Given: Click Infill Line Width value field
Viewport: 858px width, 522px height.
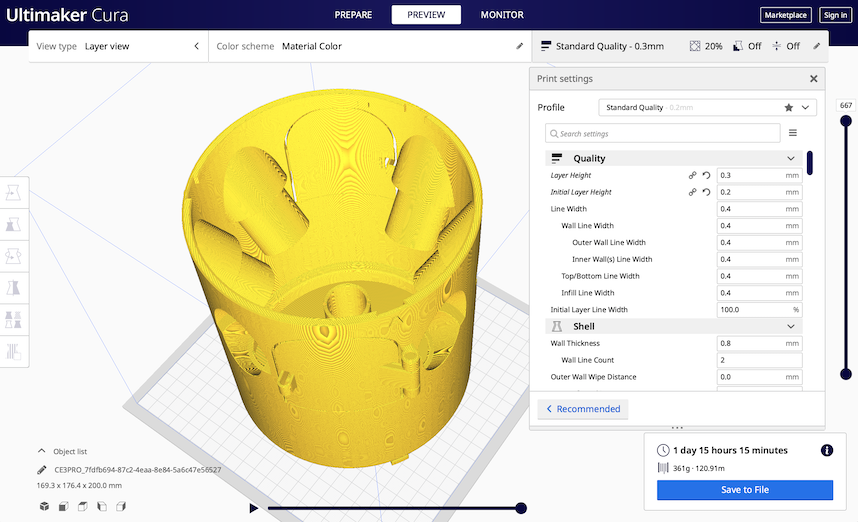Looking at the screenshot, I should [x=760, y=293].
